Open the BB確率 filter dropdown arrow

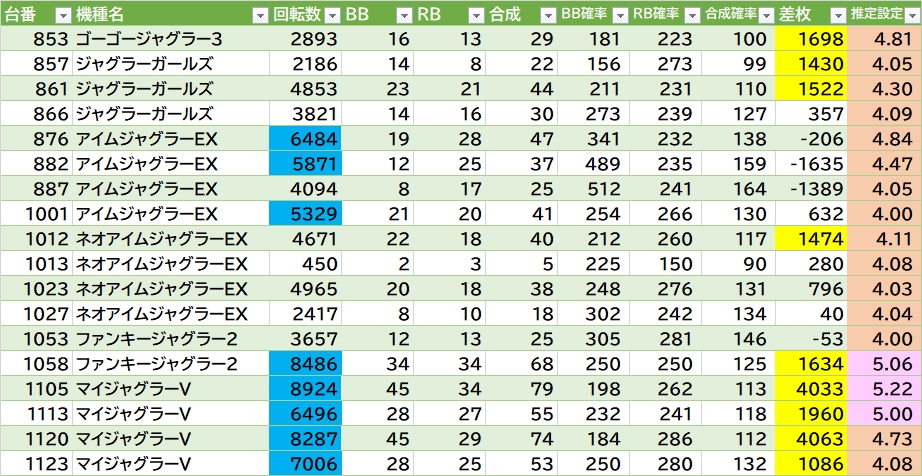coord(620,14)
